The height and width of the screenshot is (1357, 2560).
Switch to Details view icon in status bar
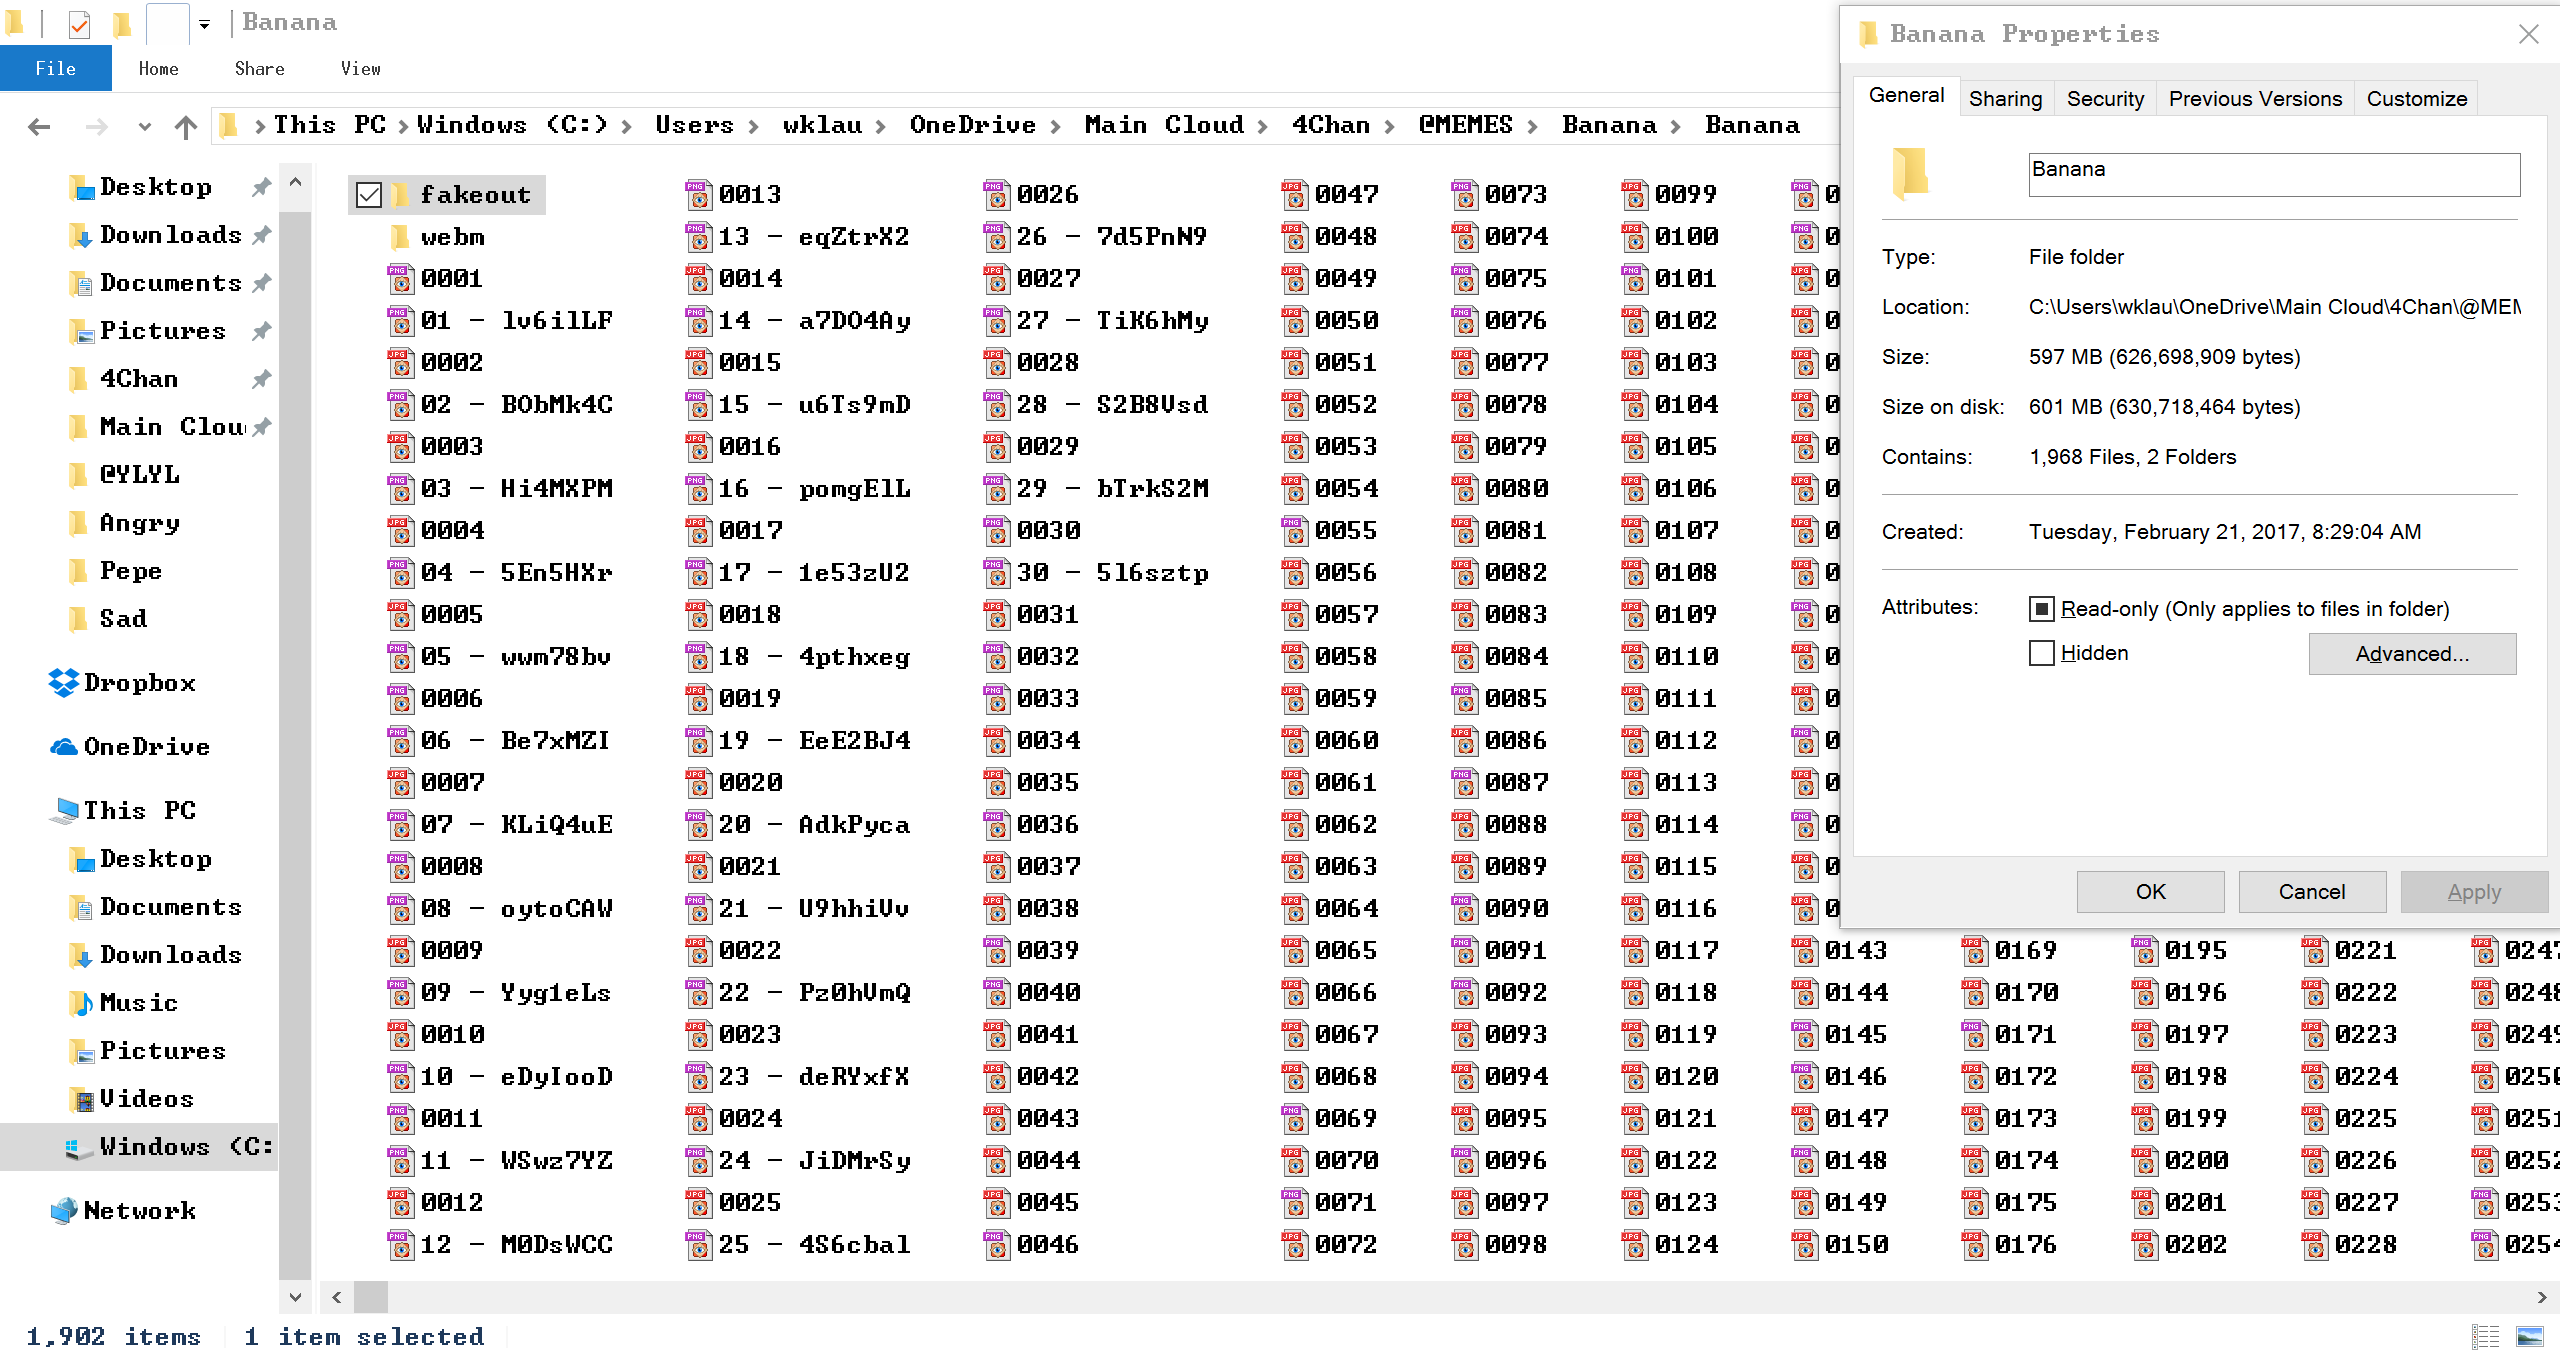2485,1336
